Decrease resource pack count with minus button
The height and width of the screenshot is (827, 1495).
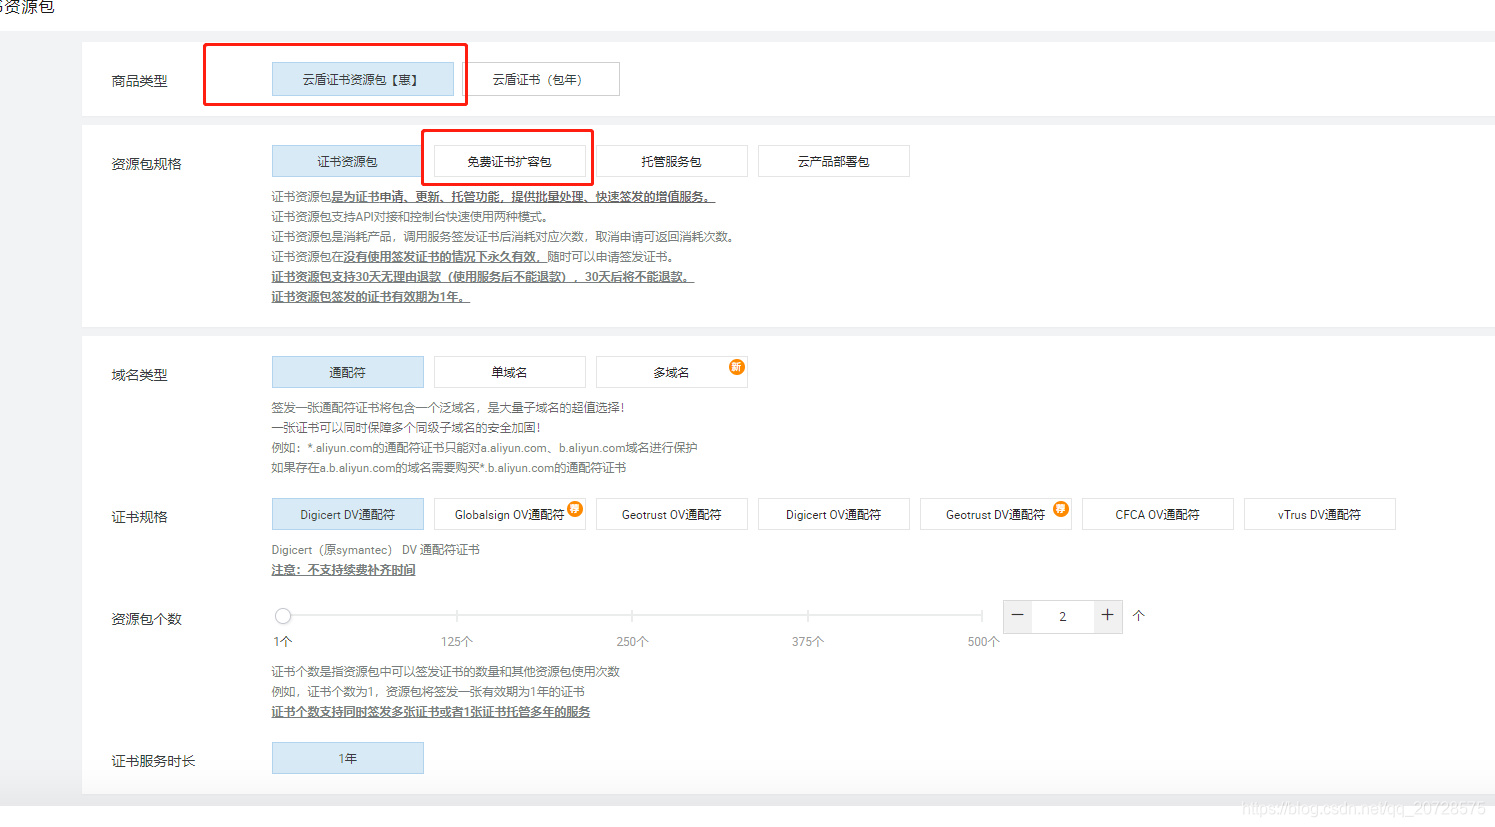pyautogui.click(x=1017, y=616)
